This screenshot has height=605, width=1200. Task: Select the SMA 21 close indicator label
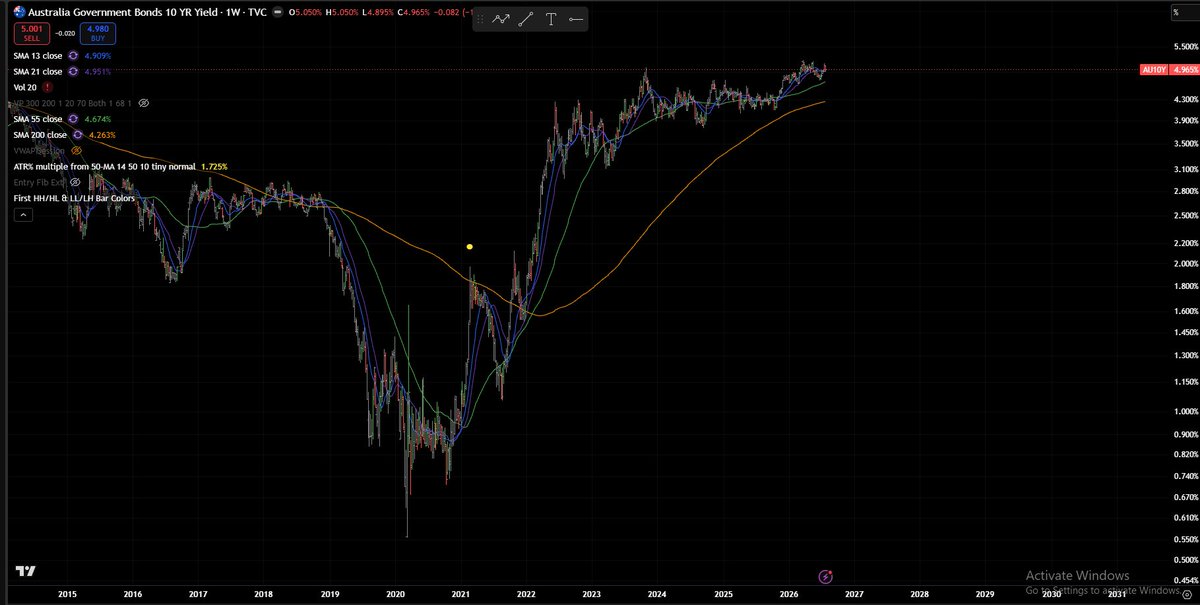pyautogui.click(x=37, y=72)
